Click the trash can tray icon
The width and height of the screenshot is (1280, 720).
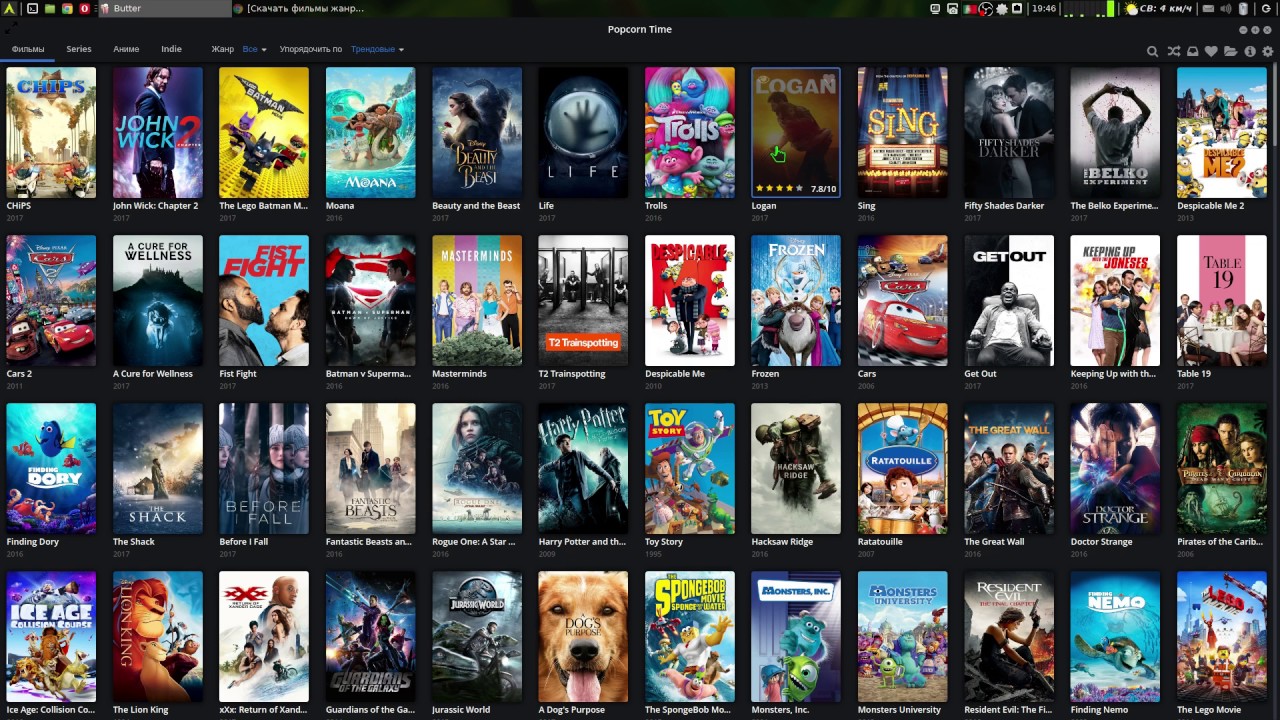pyautogui.click(x=1244, y=9)
